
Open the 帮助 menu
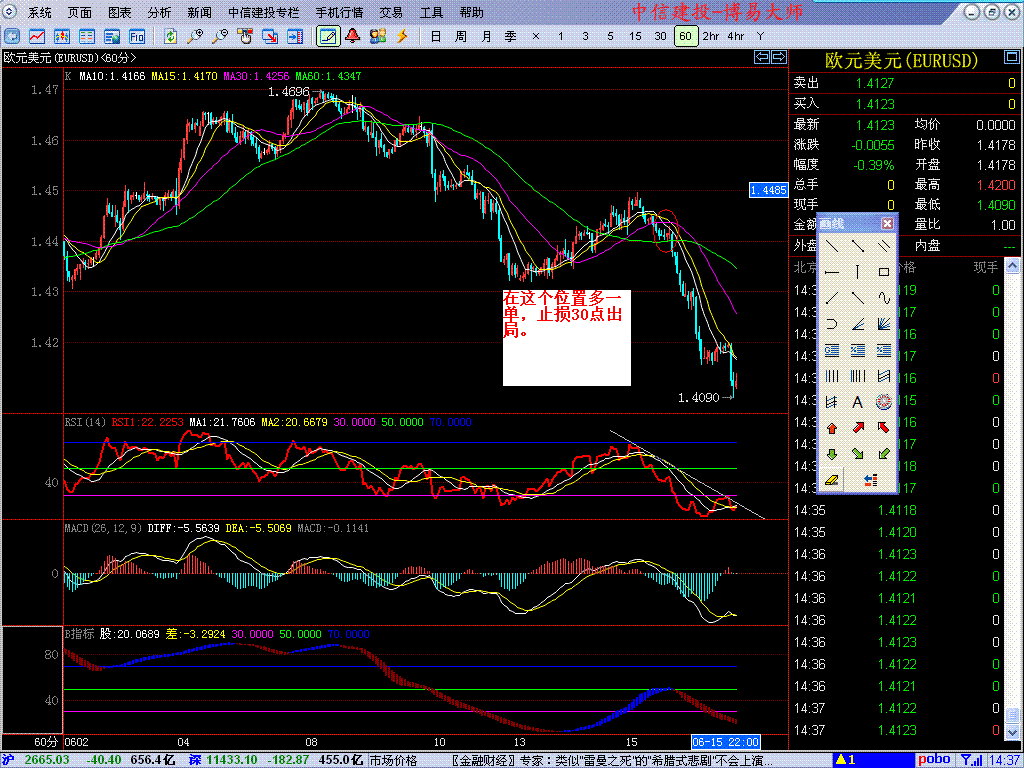point(472,12)
